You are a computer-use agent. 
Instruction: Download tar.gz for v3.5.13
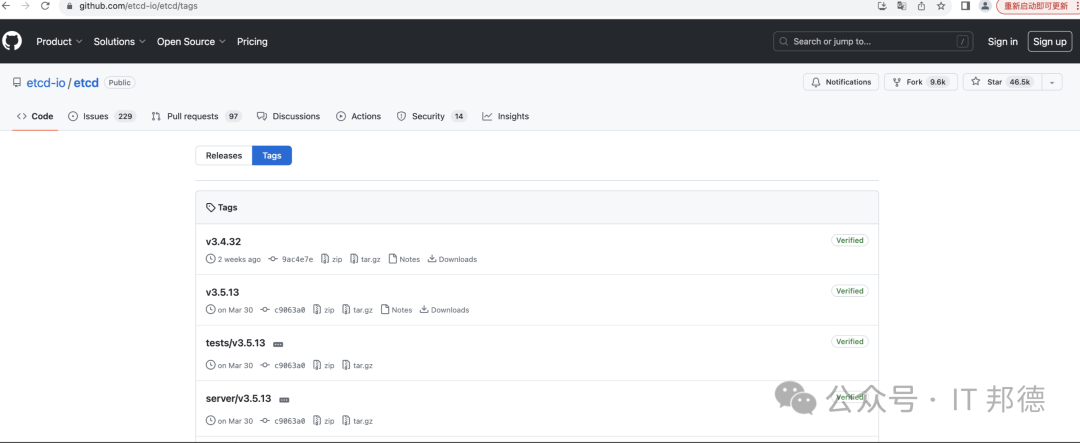tap(357, 310)
